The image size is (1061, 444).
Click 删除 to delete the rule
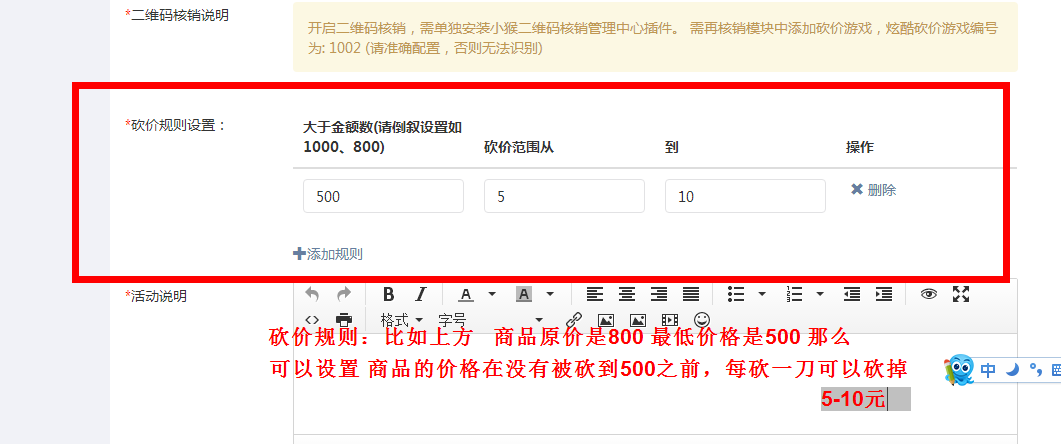(x=873, y=190)
